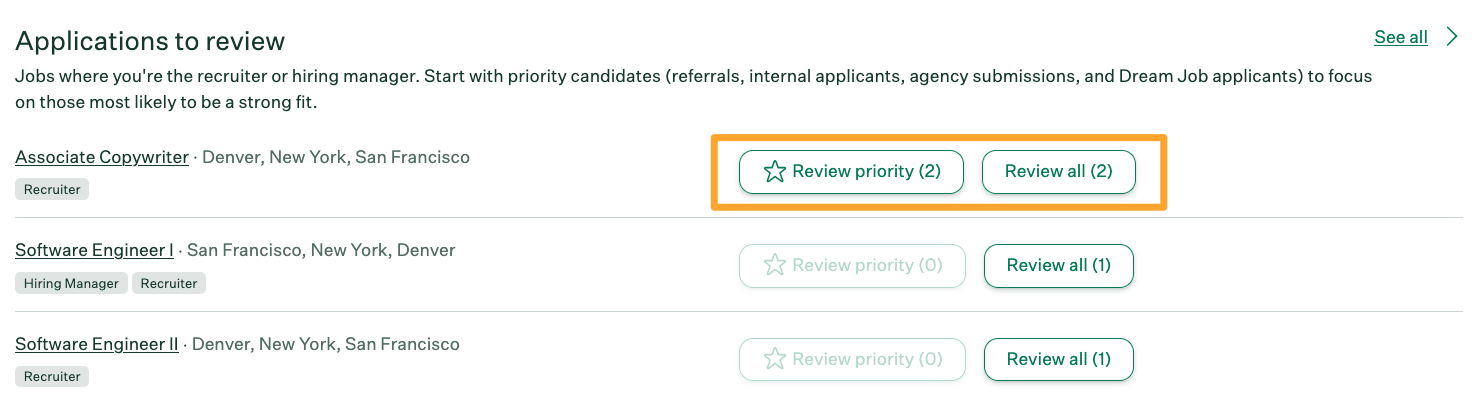Image resolution: width=1480 pixels, height=397 pixels.
Task: Click the star icon in Software Engineer II's Review priority
Action: [774, 360]
